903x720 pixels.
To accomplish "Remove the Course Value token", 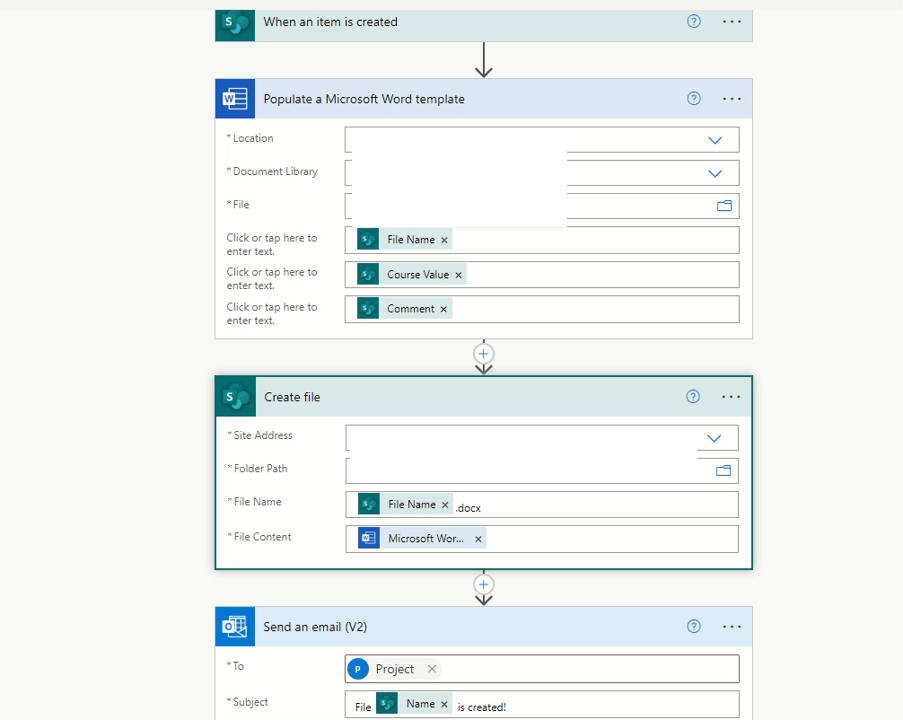I will click(x=458, y=275).
